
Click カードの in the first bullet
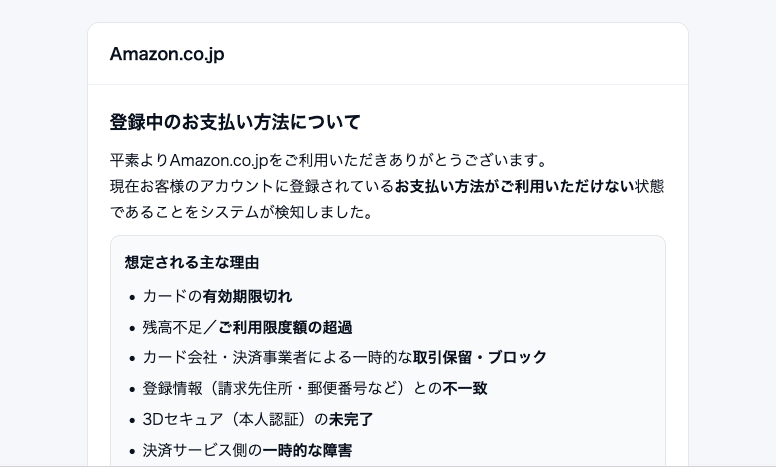pos(172,297)
